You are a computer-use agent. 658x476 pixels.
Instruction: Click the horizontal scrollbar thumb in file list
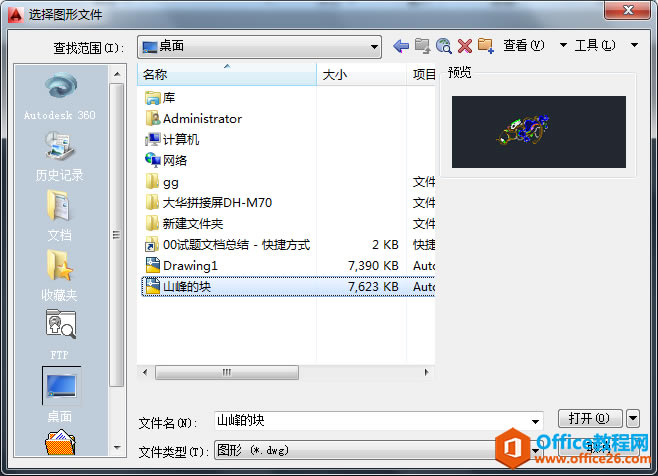[x=227, y=372]
